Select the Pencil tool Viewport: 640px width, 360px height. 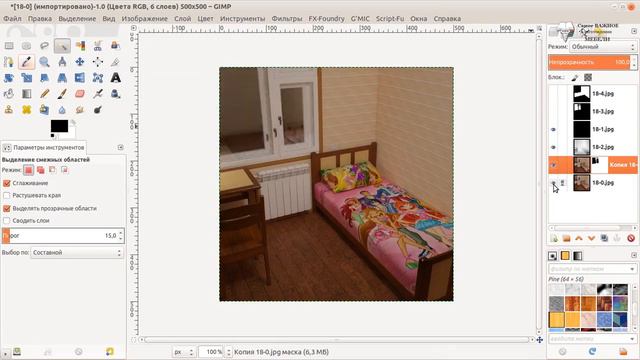tap(44, 94)
